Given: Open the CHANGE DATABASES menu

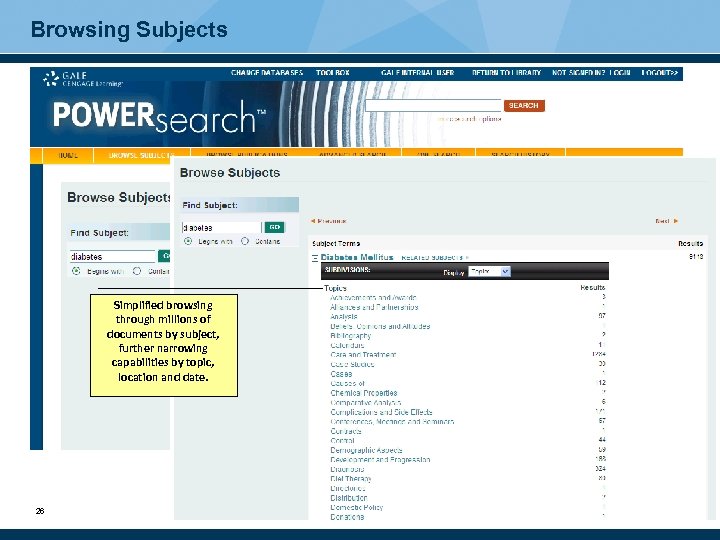Looking at the screenshot, I should [x=267, y=73].
